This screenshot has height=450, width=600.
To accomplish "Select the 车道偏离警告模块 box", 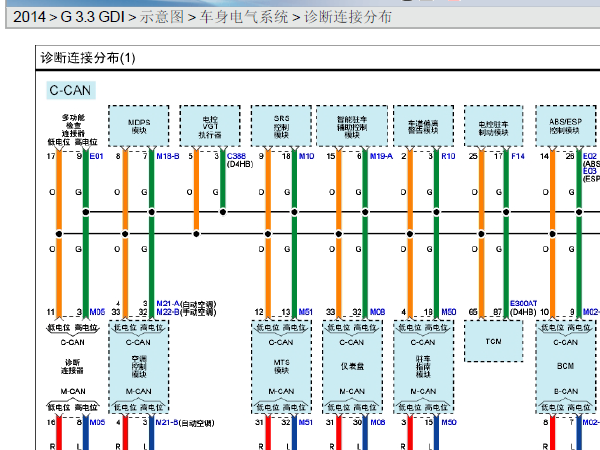I will 423,126.
